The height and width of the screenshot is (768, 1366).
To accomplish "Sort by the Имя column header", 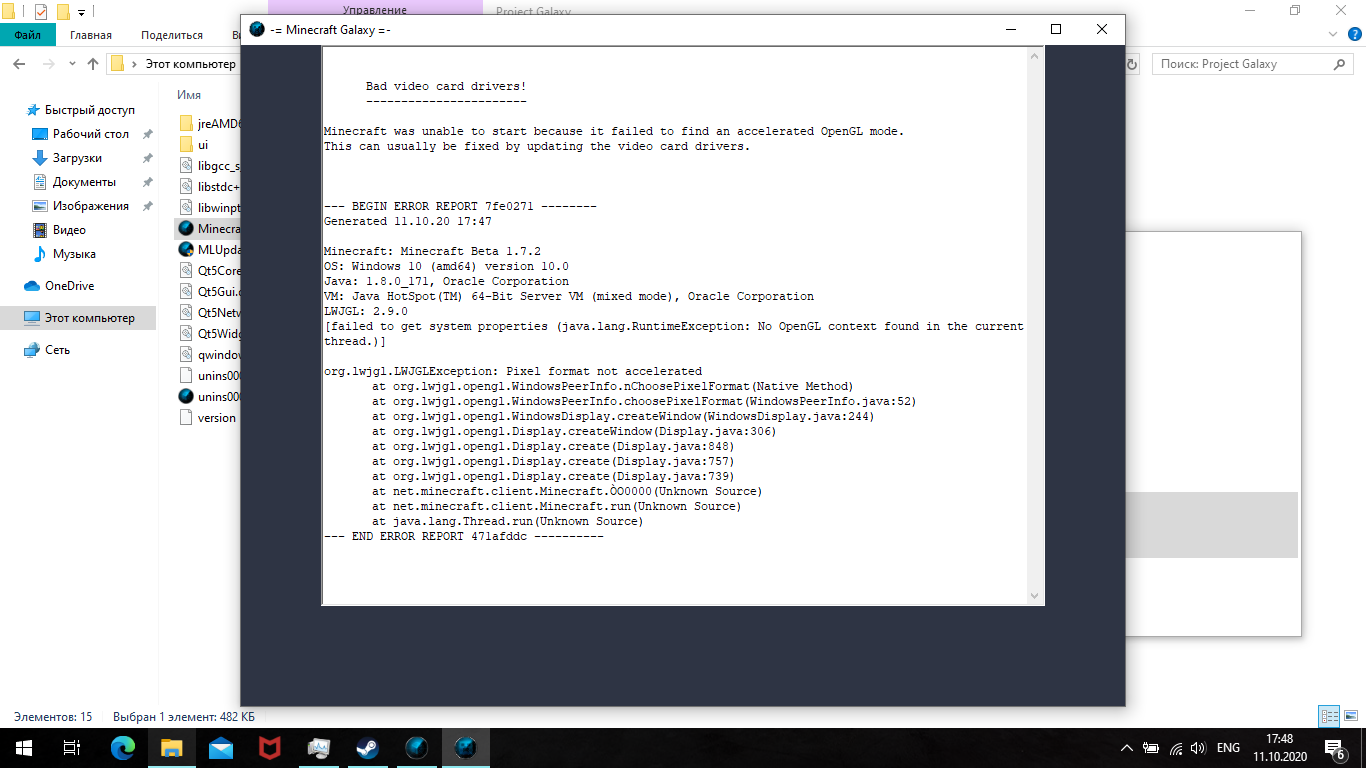I will [x=189, y=95].
